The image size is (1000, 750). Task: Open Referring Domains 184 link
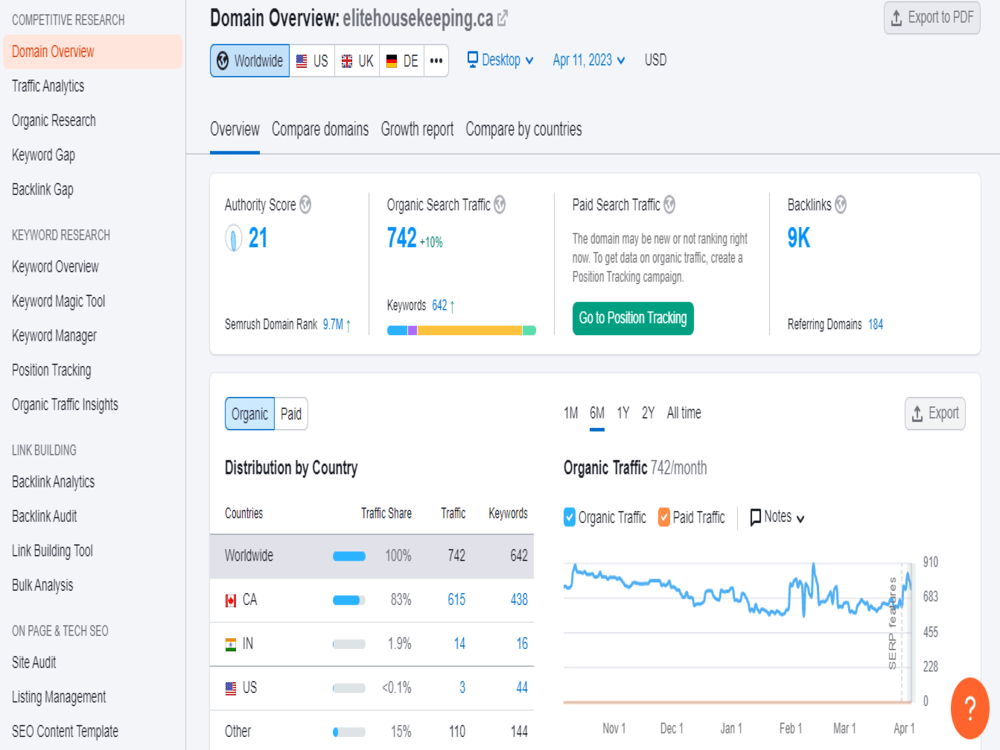click(876, 325)
